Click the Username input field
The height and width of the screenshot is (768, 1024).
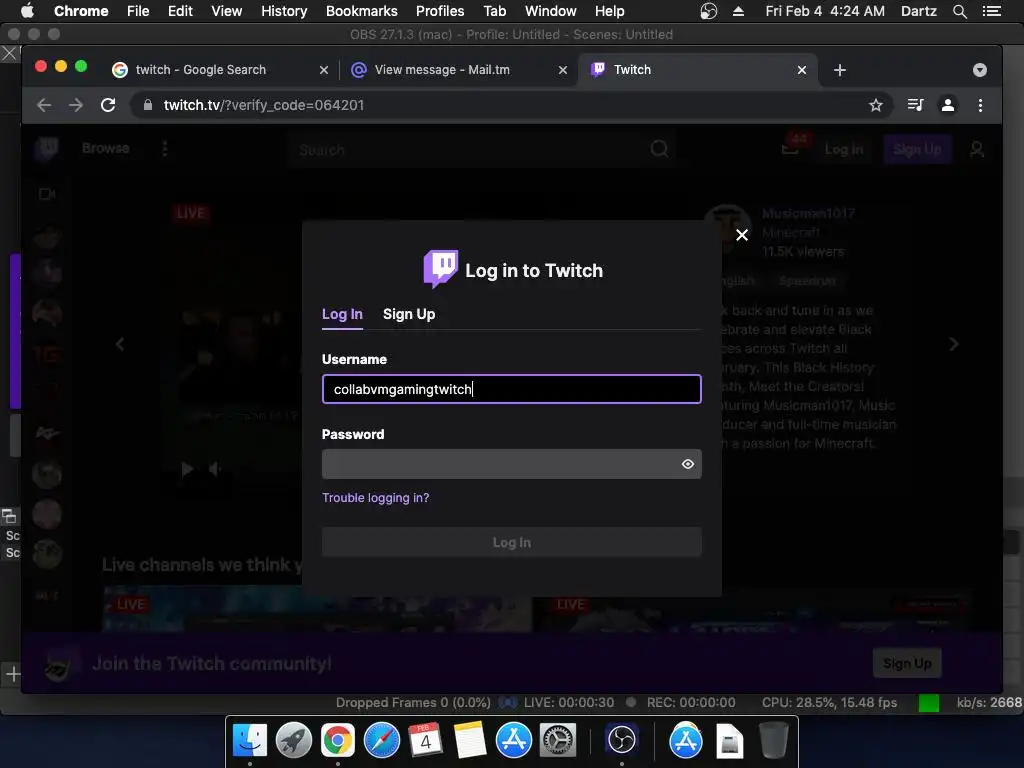511,389
